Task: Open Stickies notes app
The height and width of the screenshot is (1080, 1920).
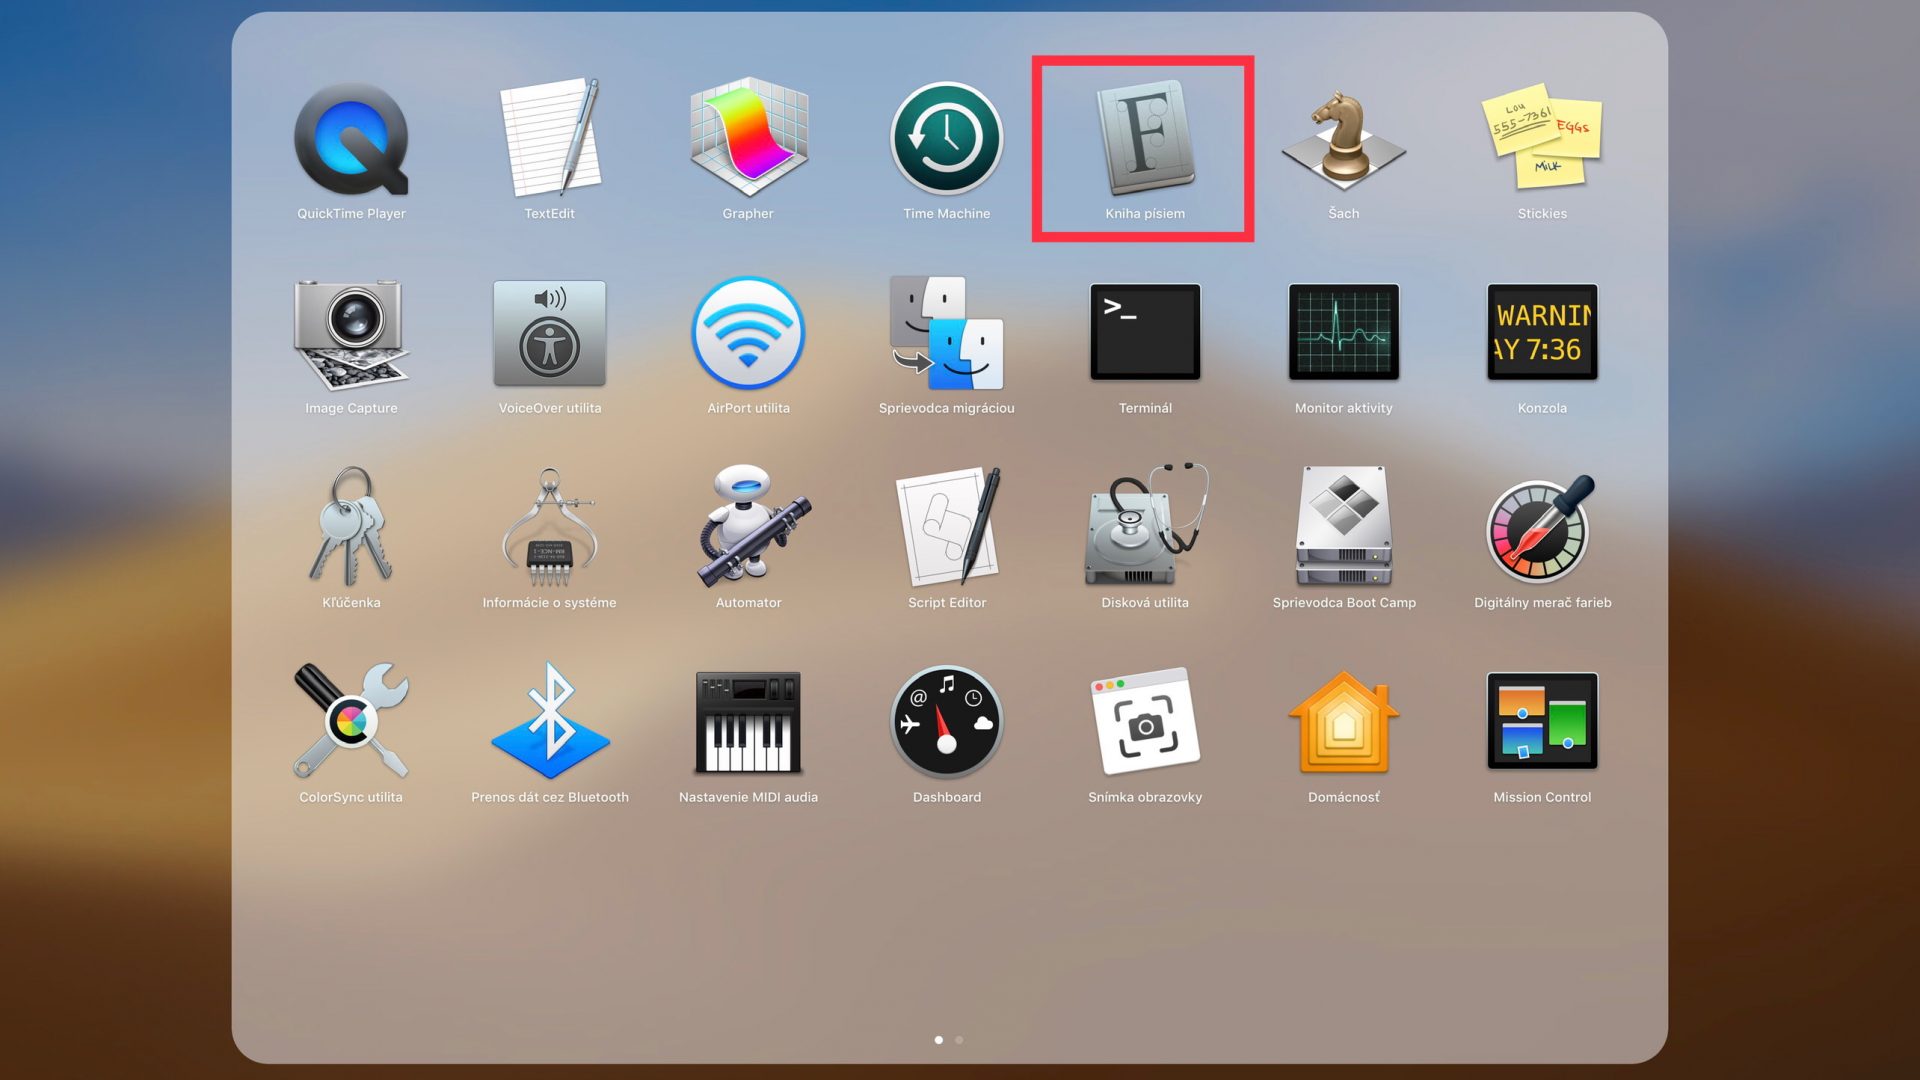Action: (x=1542, y=136)
